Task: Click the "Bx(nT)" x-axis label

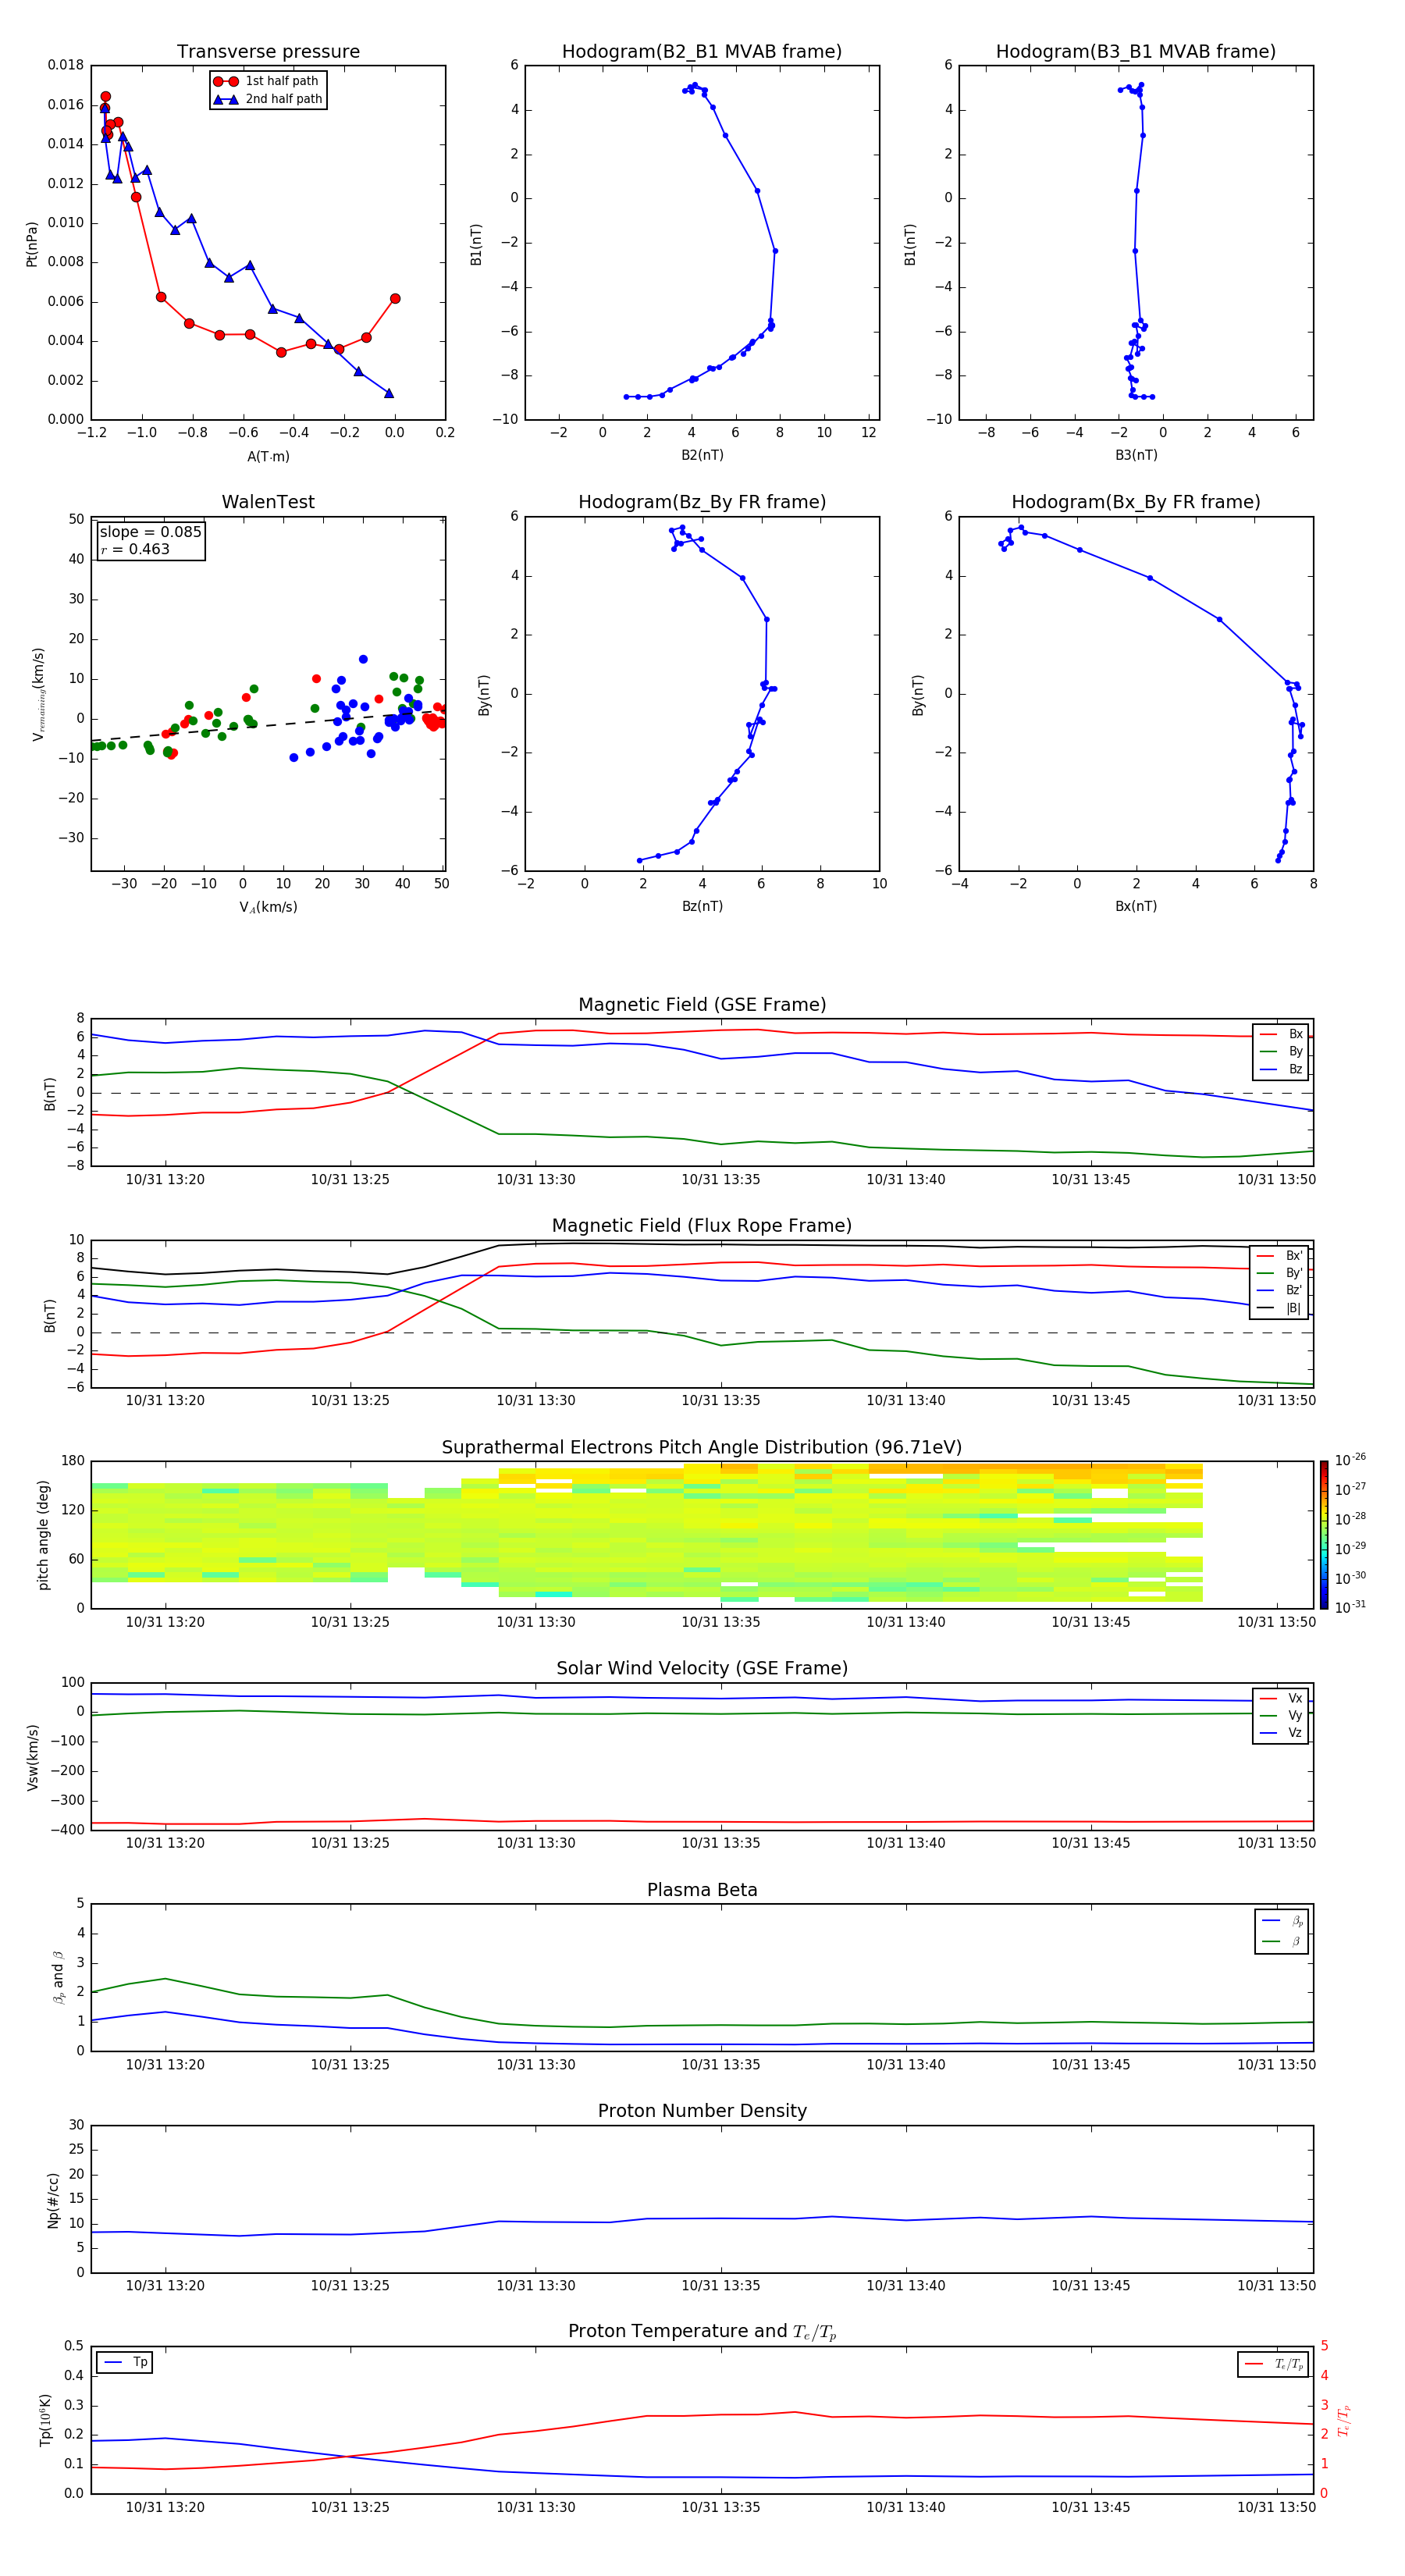Action: (1136, 906)
